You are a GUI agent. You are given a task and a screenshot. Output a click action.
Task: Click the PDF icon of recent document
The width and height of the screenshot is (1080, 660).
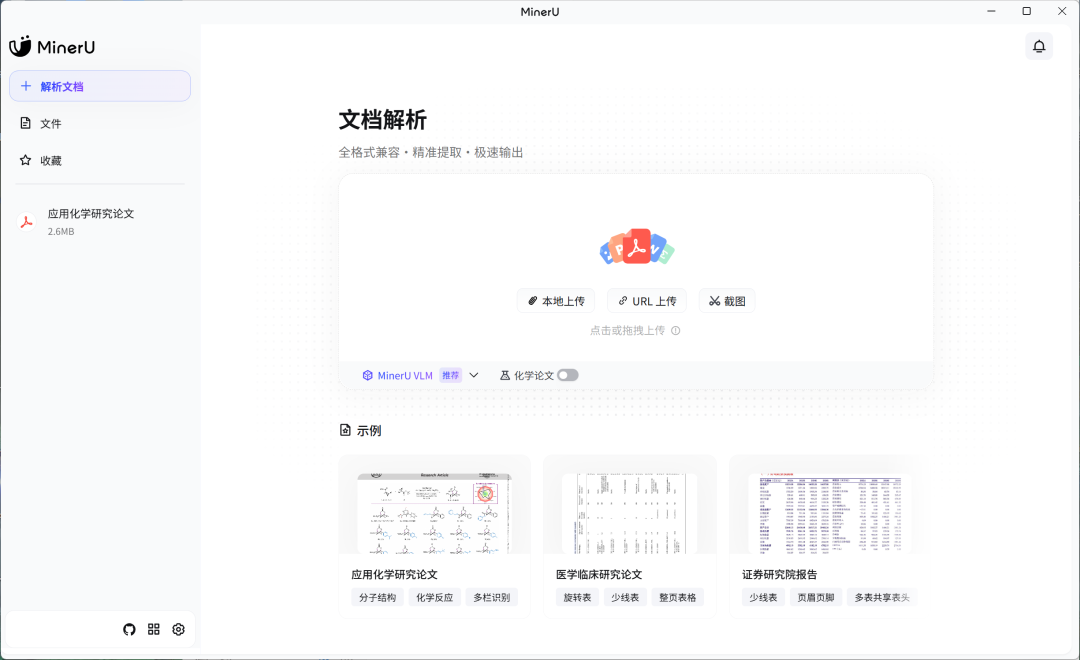point(27,222)
